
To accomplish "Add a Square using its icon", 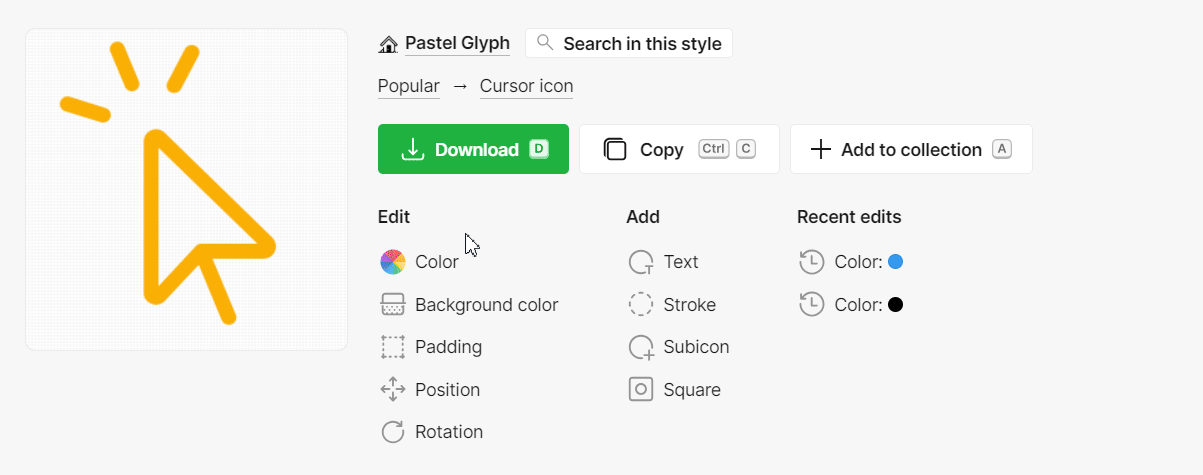I will click(x=641, y=390).
